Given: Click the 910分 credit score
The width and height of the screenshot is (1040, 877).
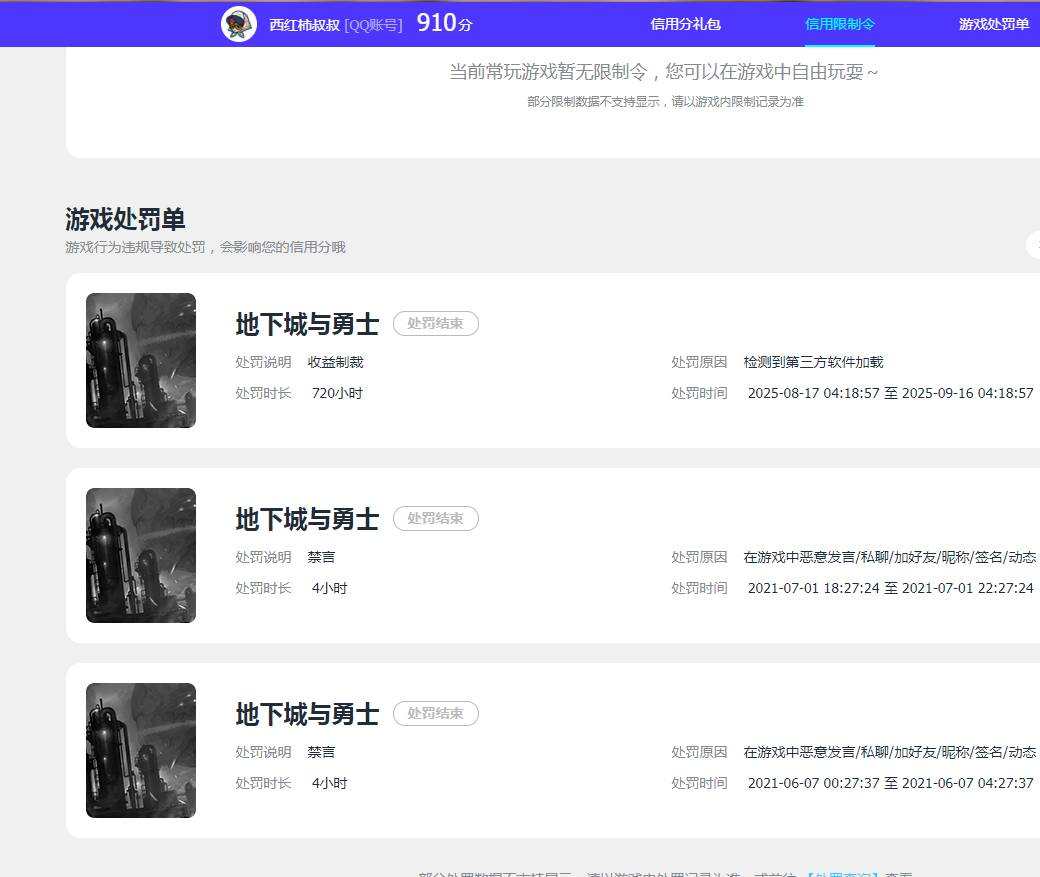Looking at the screenshot, I should 444,23.
